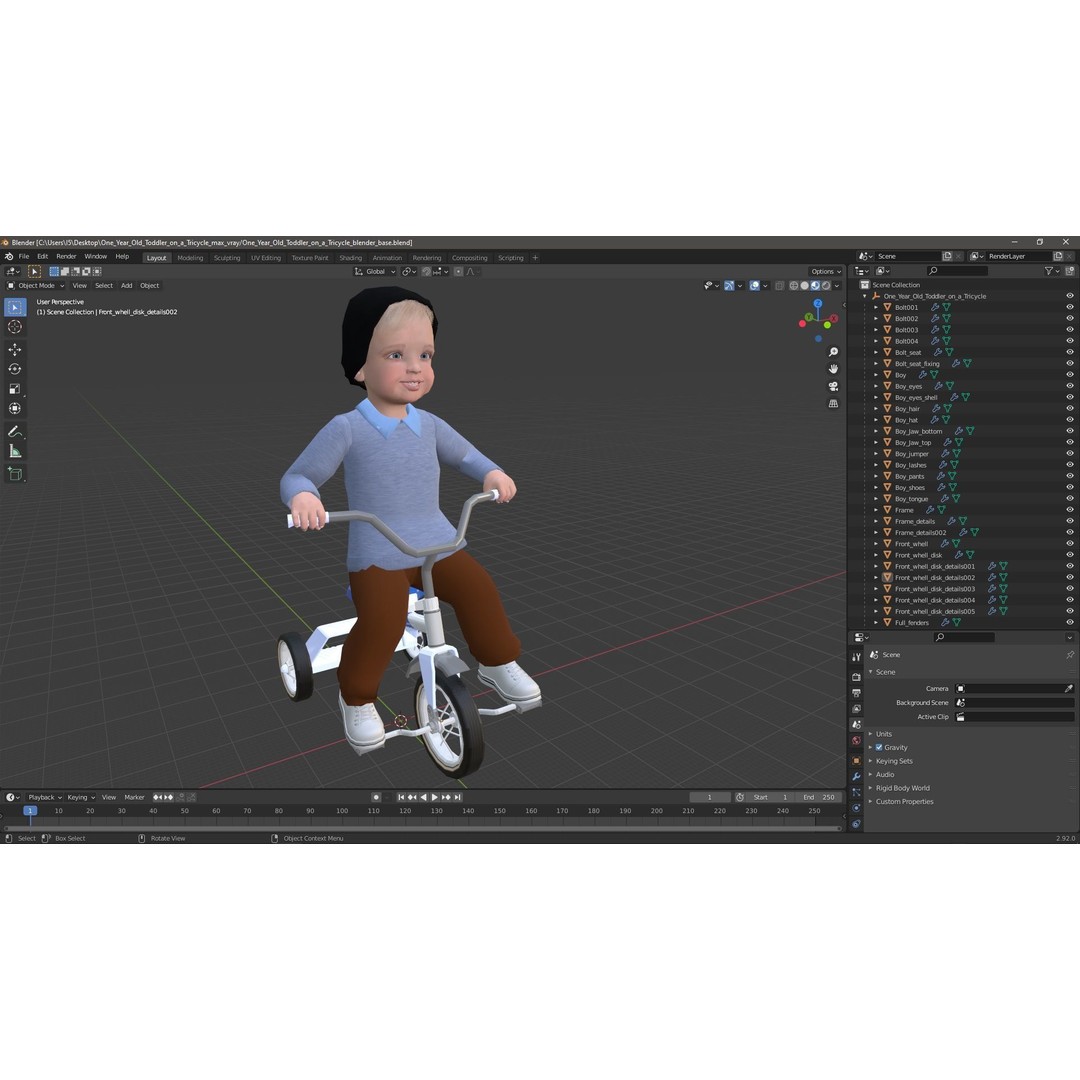Hide Front_whell using its eye icon
This screenshot has height=1080, width=1080.
(x=1070, y=543)
